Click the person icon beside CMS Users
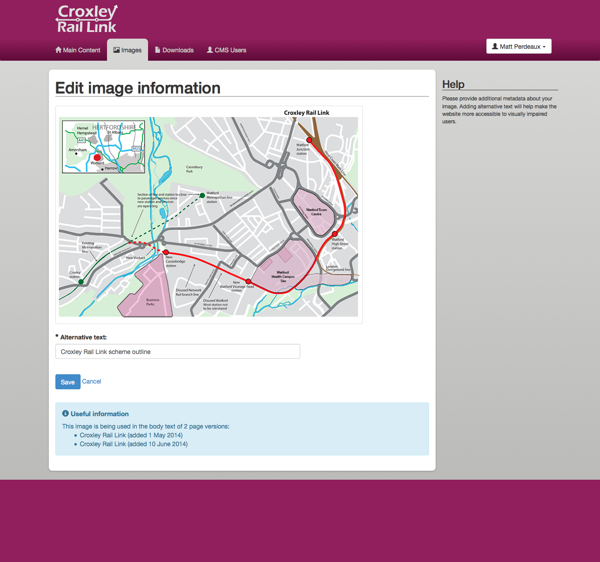The width and height of the screenshot is (600, 562). point(210,50)
